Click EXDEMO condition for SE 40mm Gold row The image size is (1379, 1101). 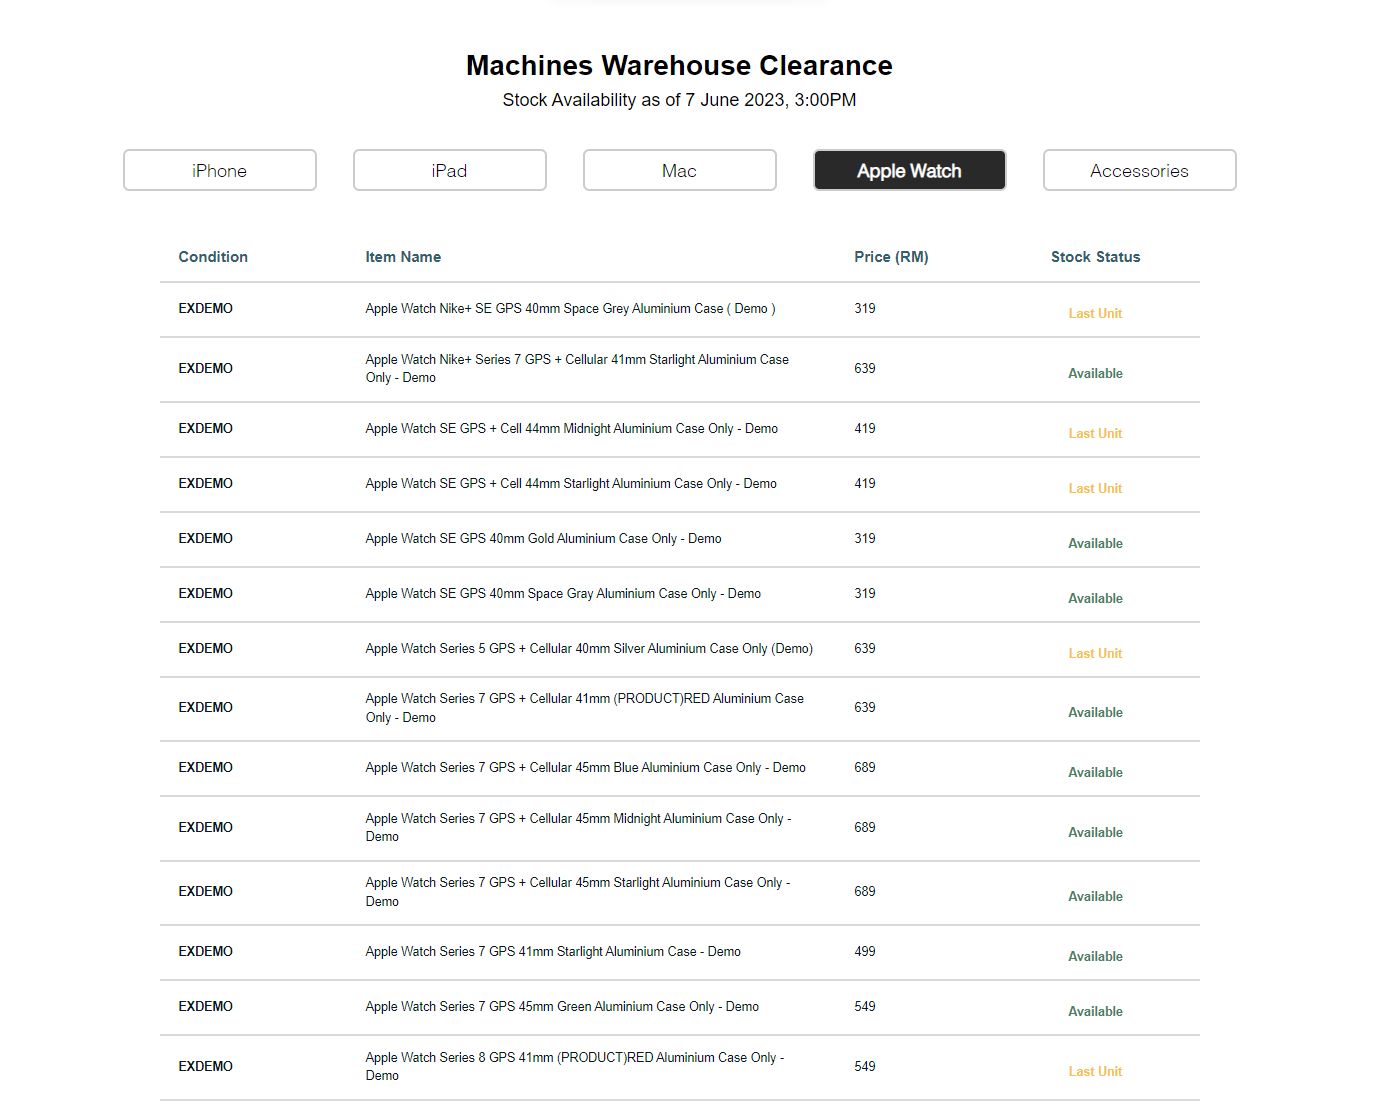coord(205,538)
